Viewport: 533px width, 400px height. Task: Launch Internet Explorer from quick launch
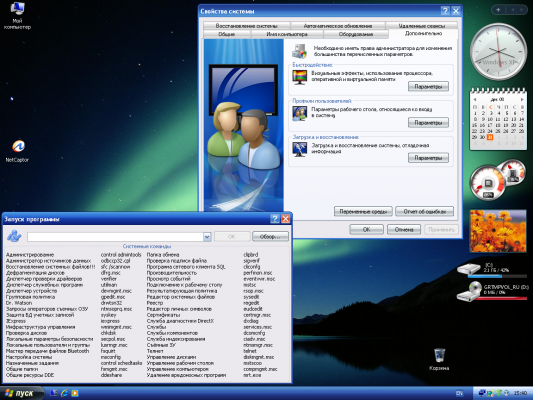64,393
